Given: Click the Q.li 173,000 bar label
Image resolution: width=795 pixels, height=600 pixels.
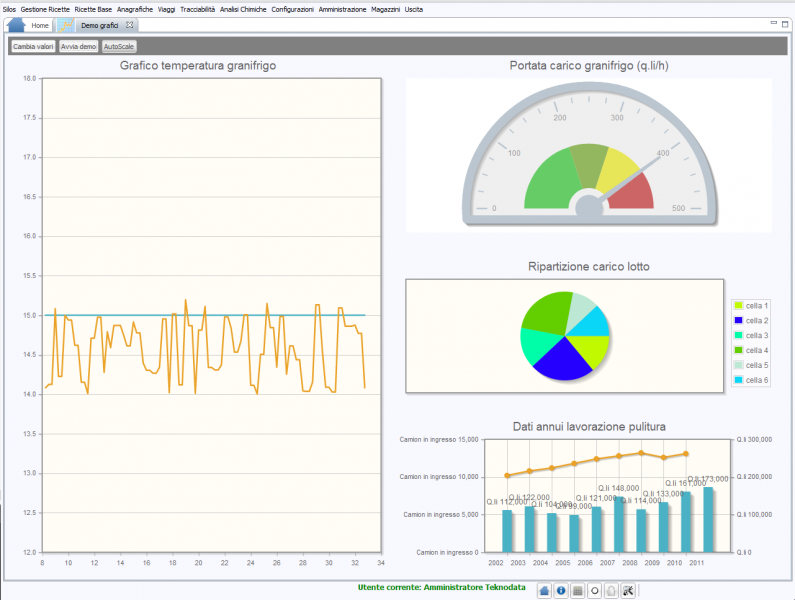Looking at the screenshot, I should (708, 479).
